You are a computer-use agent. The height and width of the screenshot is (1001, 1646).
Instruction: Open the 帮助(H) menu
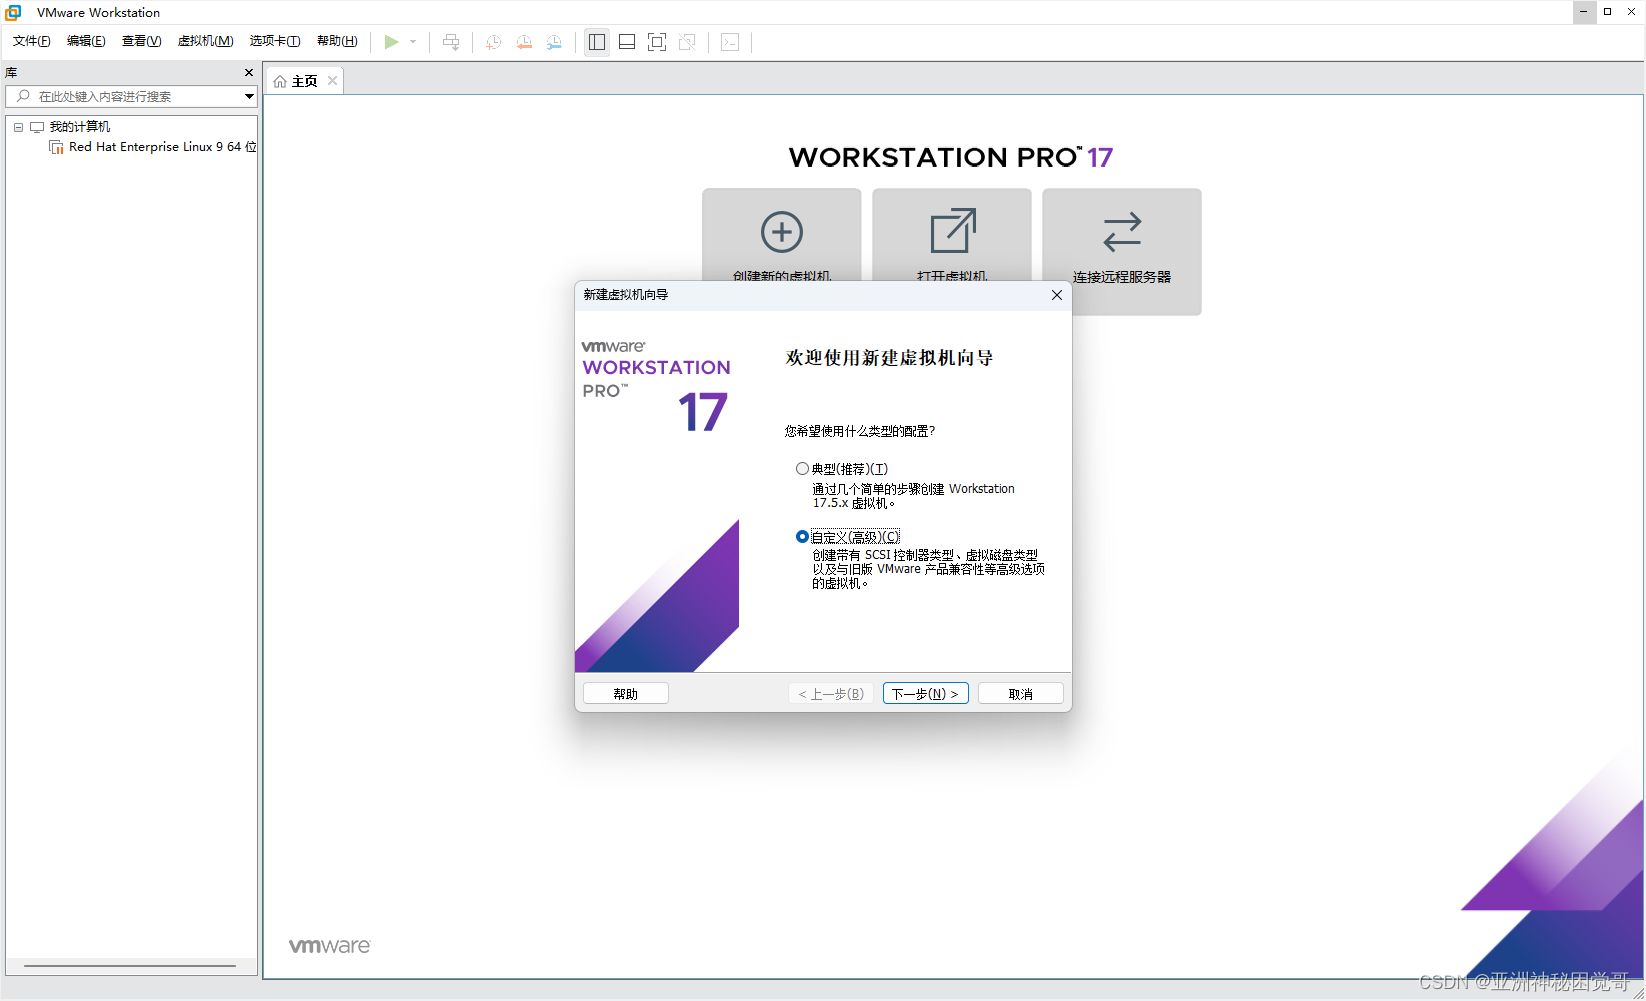coord(337,41)
